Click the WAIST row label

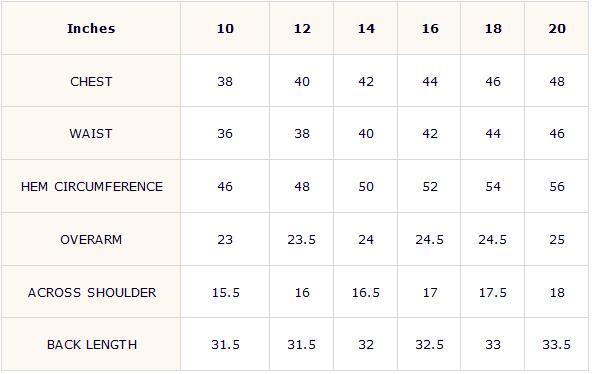coord(91,134)
